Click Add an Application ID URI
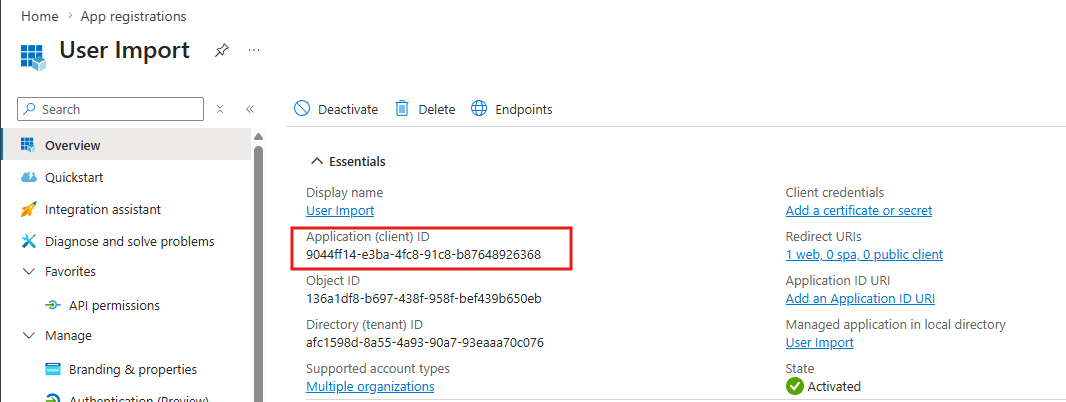1066x402 pixels. 860,299
